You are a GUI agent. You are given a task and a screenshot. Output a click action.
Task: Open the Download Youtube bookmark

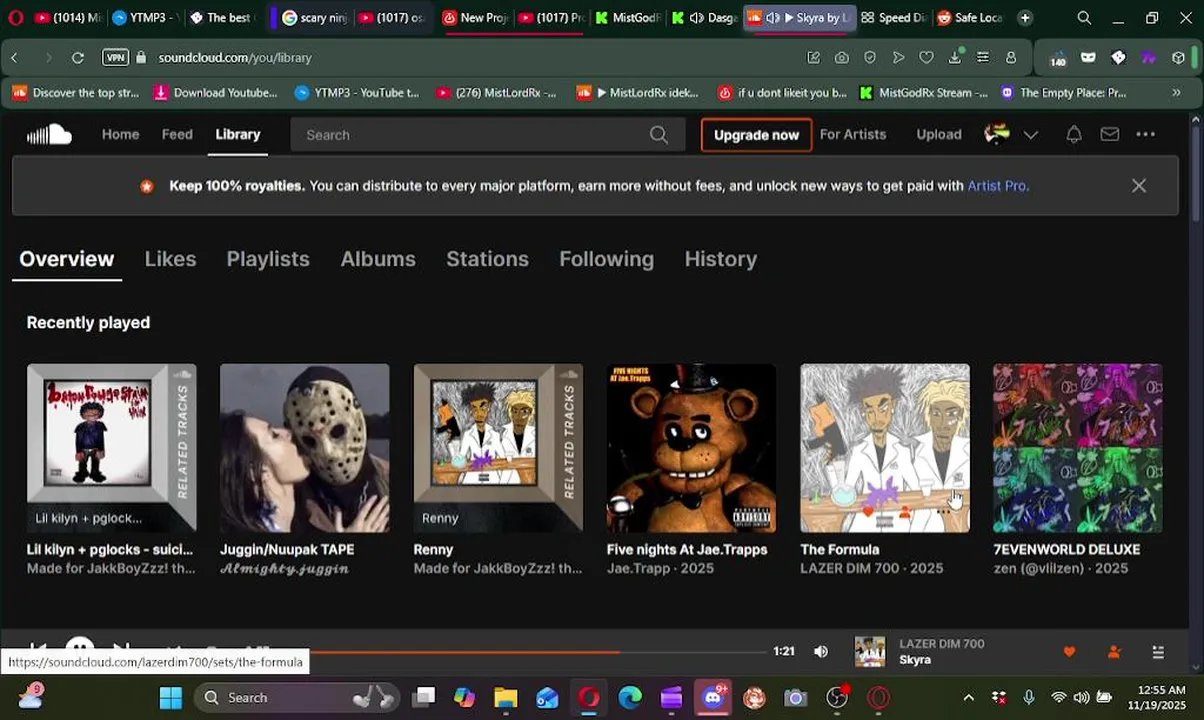[215, 93]
